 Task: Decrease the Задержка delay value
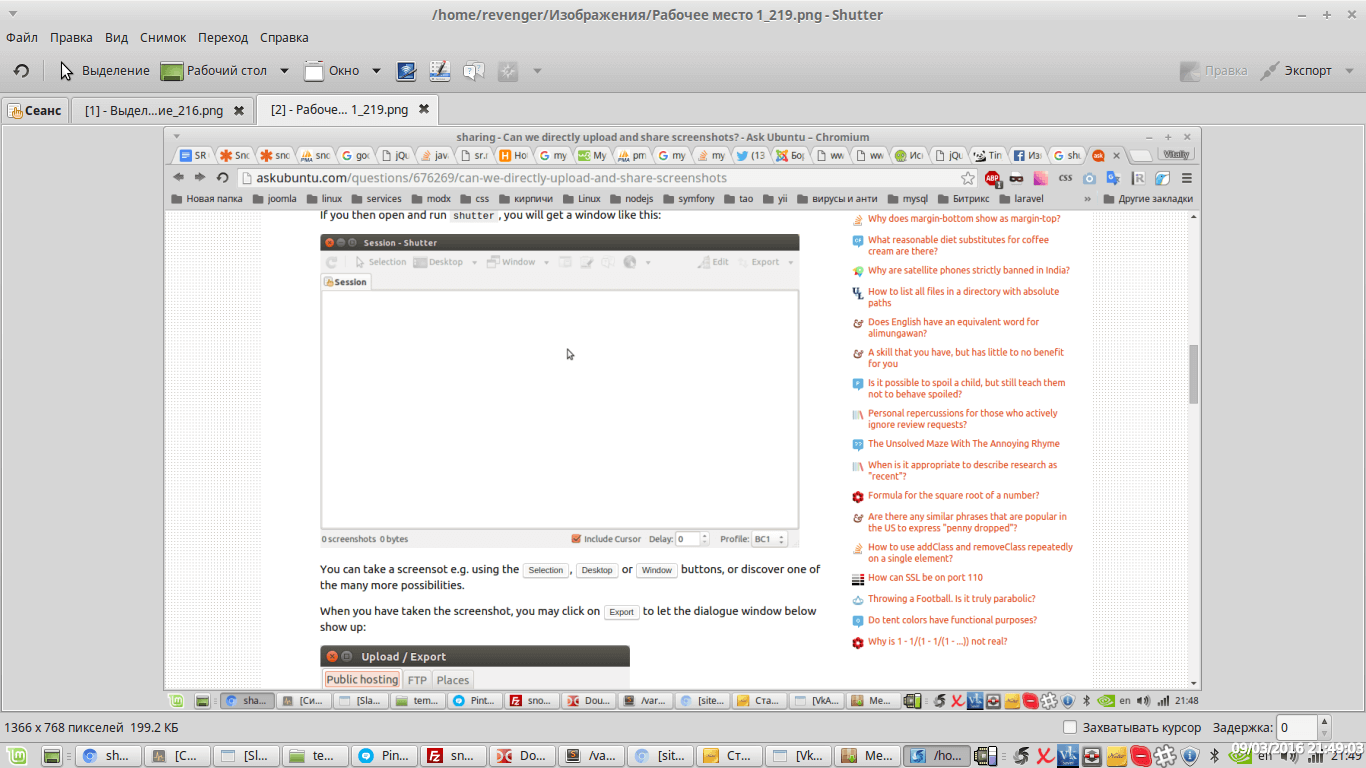(1326, 735)
